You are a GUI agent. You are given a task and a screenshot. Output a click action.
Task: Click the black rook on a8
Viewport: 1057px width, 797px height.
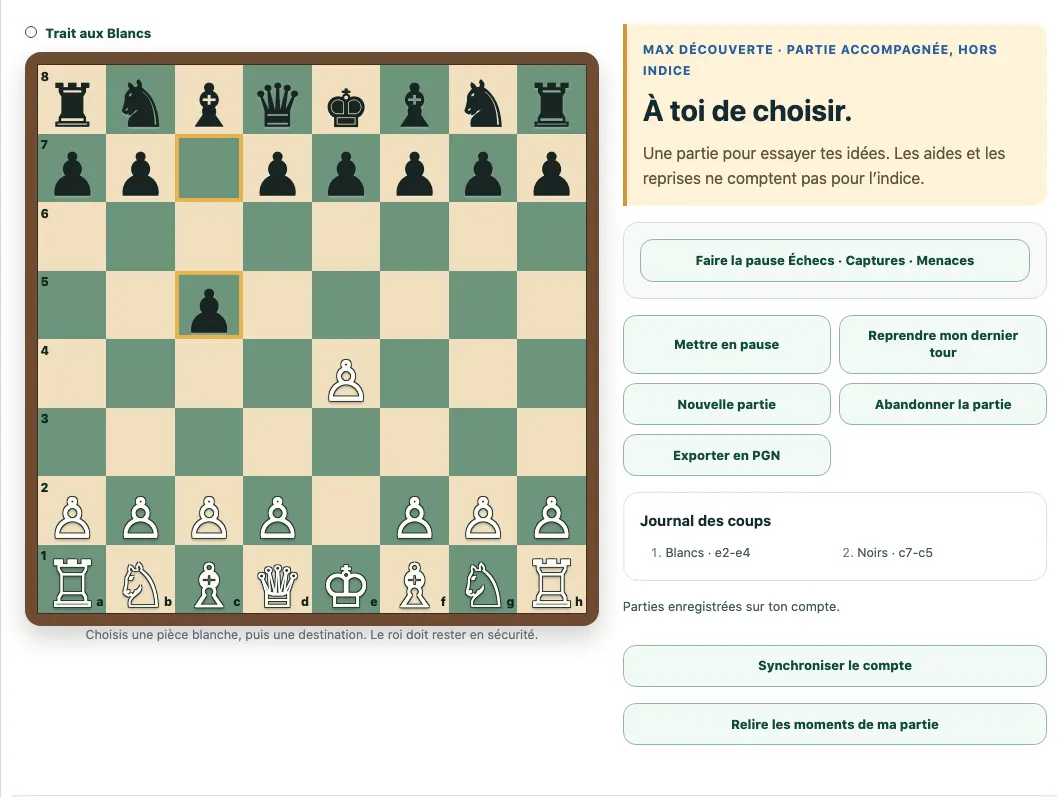72,99
